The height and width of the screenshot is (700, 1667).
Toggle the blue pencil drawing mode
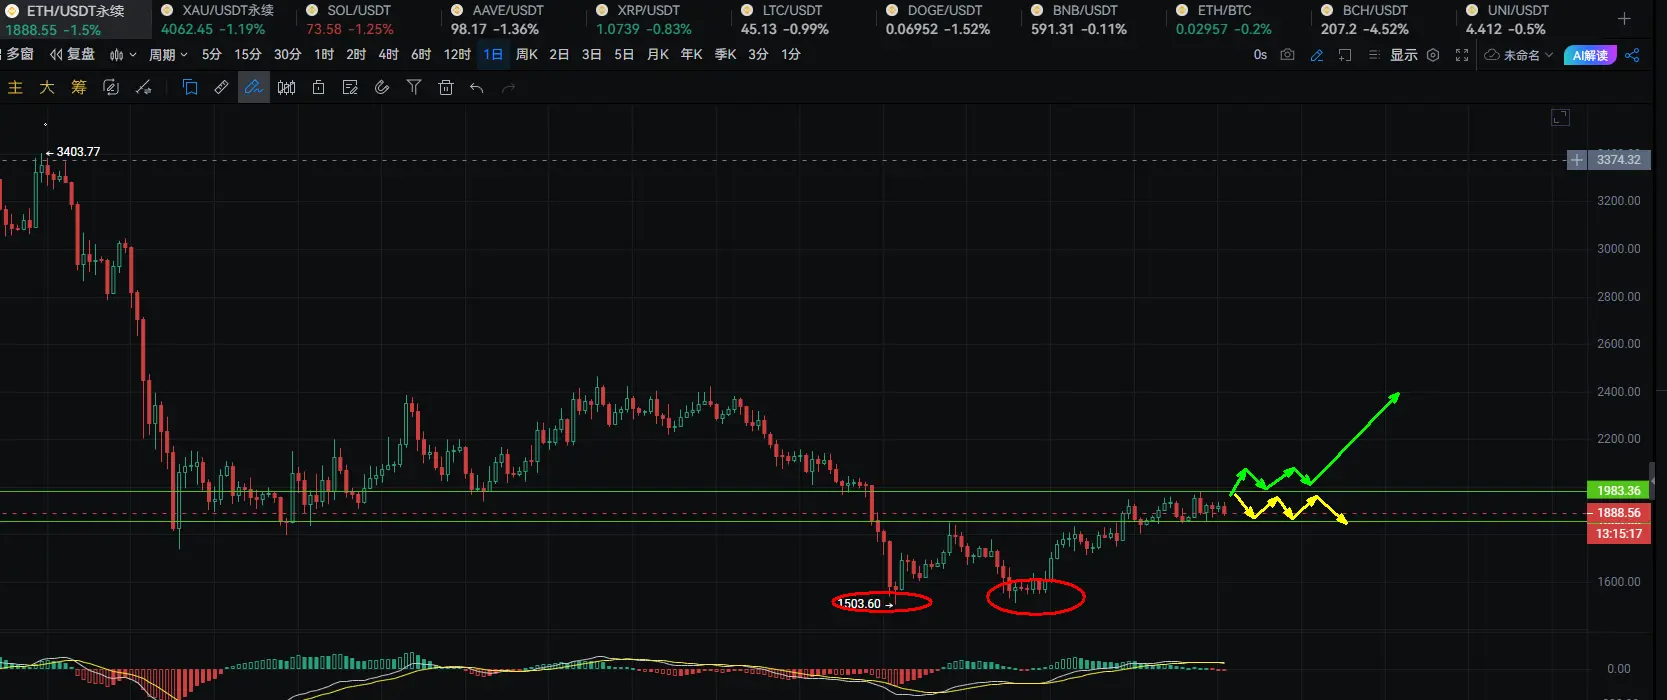coord(1317,55)
